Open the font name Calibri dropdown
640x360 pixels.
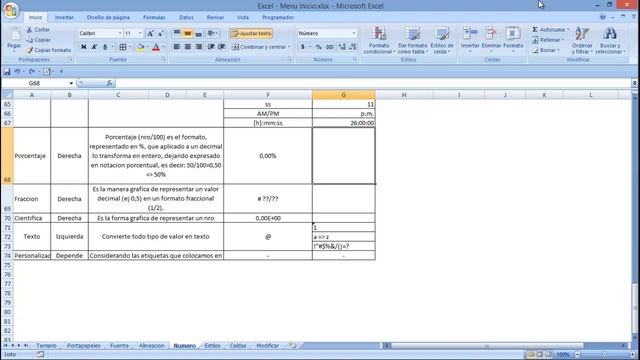coord(120,33)
